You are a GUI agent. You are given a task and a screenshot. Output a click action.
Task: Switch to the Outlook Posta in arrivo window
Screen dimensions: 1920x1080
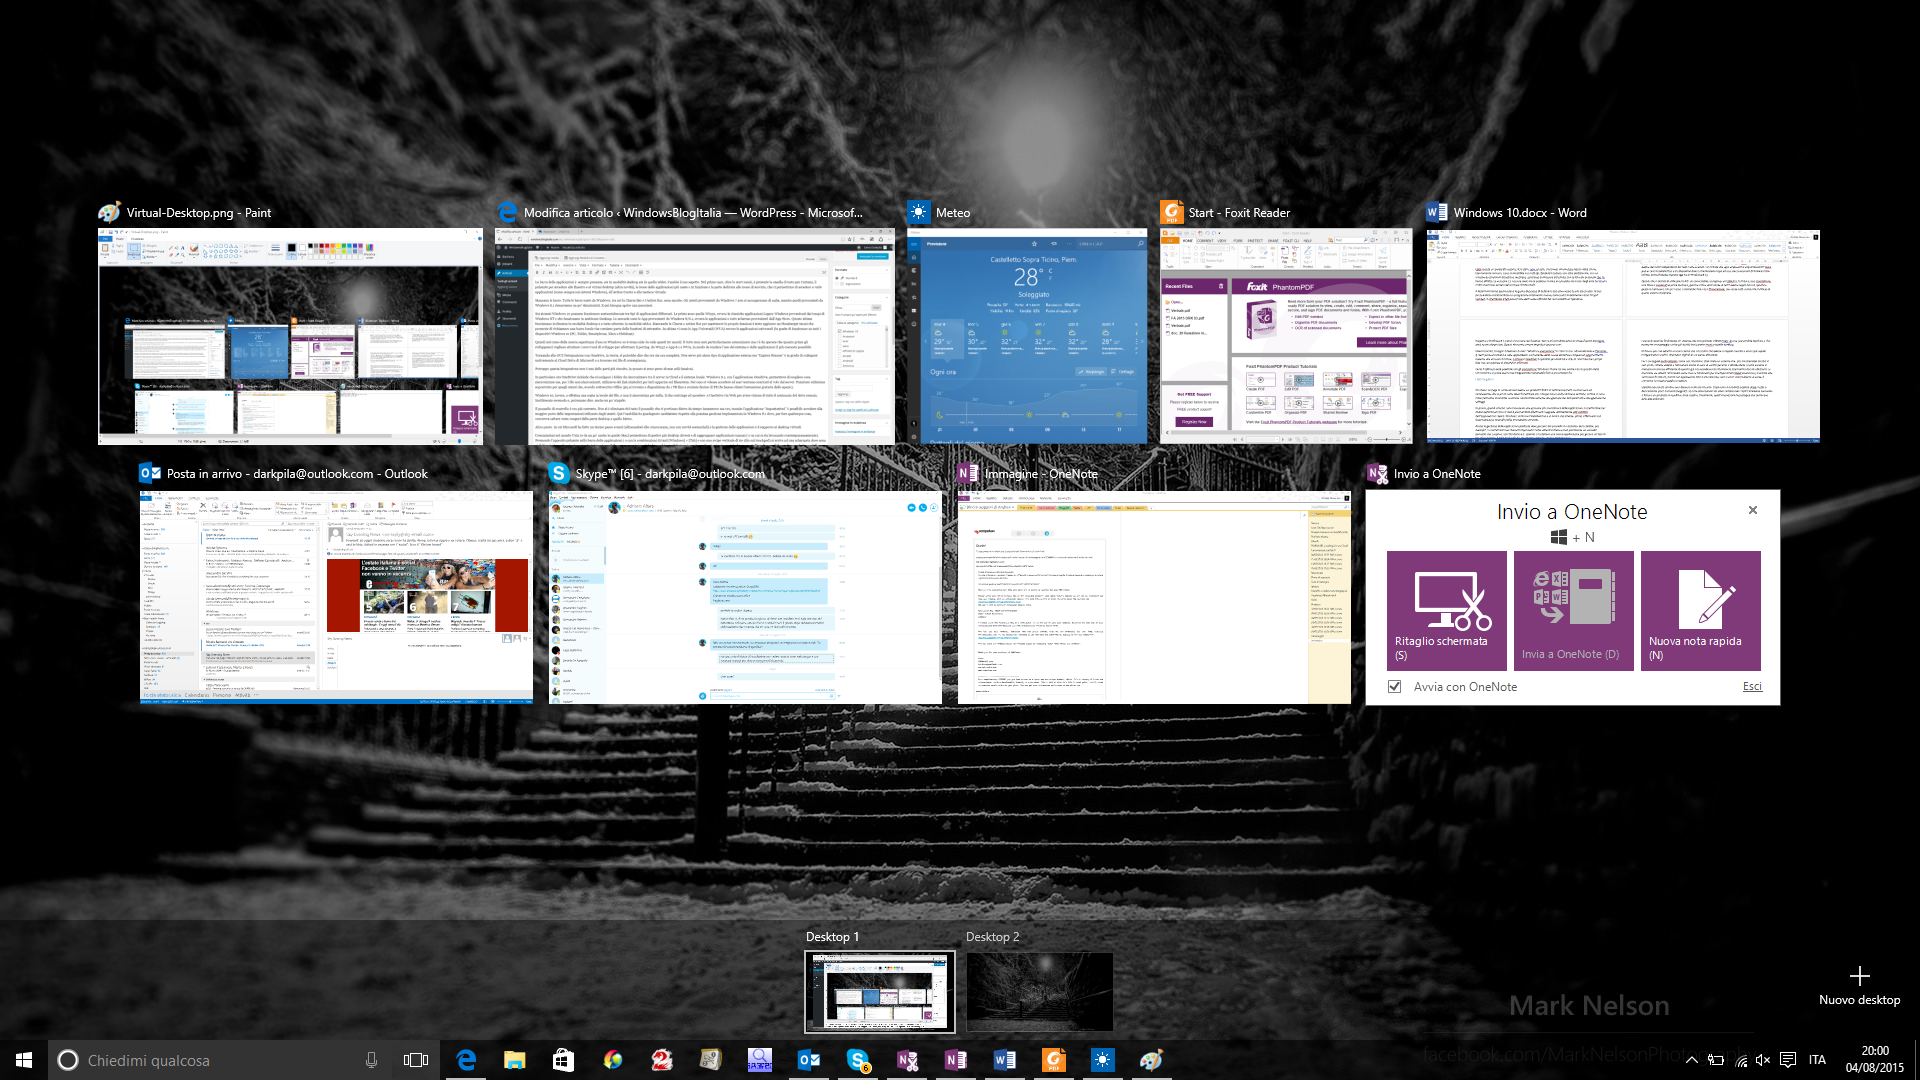(x=336, y=597)
